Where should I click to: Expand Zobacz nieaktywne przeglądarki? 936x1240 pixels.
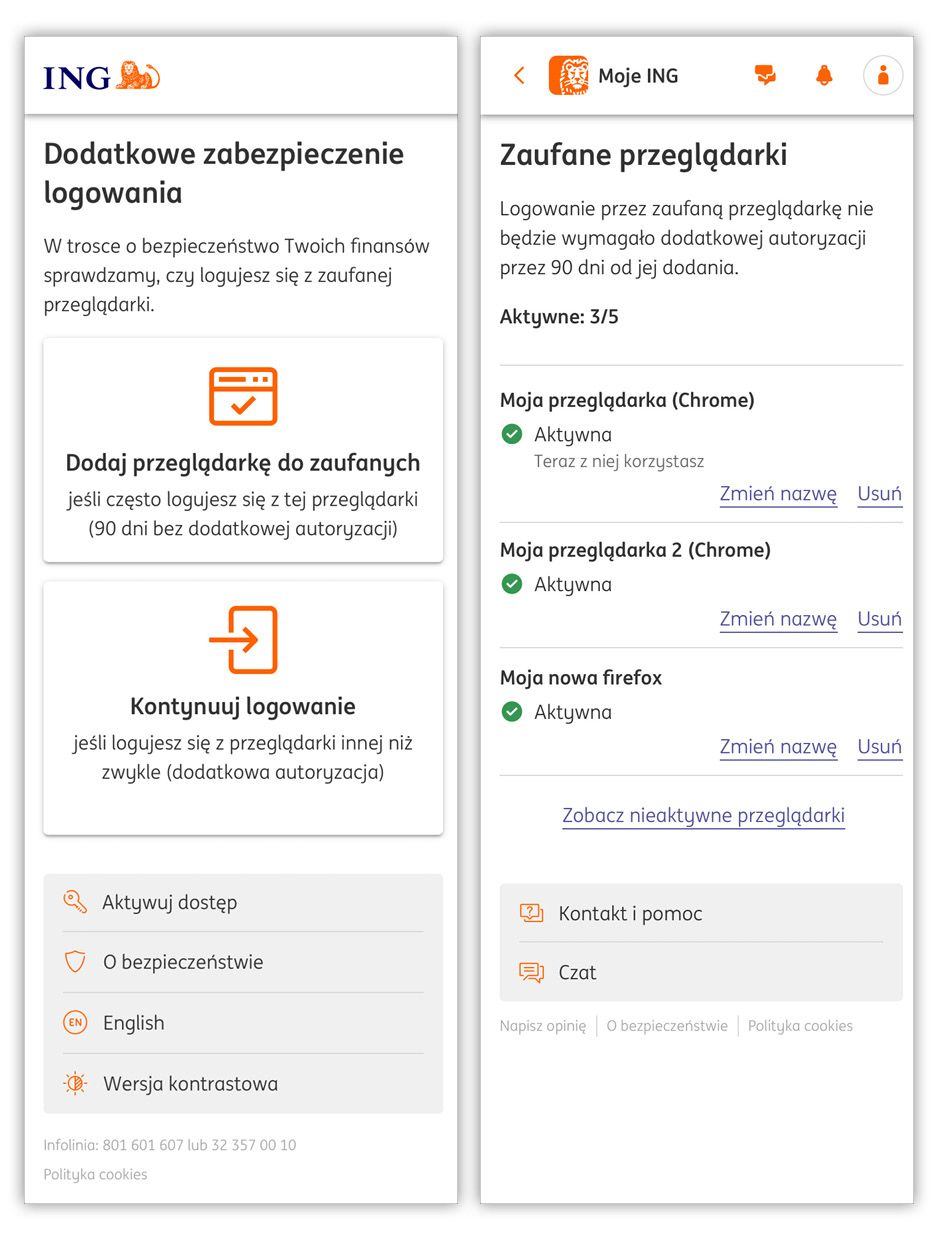(x=703, y=815)
